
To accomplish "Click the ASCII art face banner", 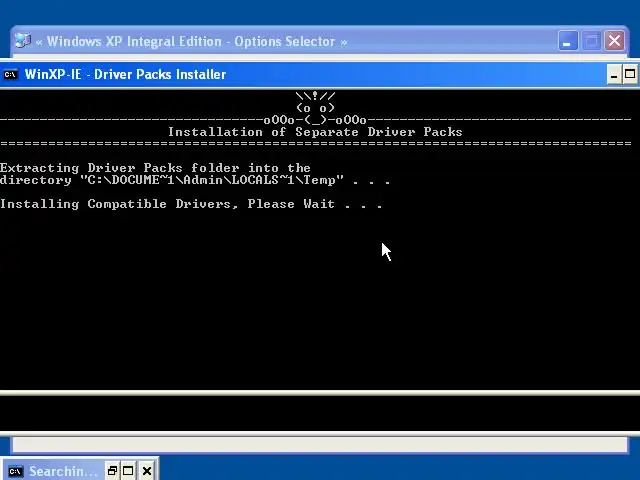I will coord(315,108).
